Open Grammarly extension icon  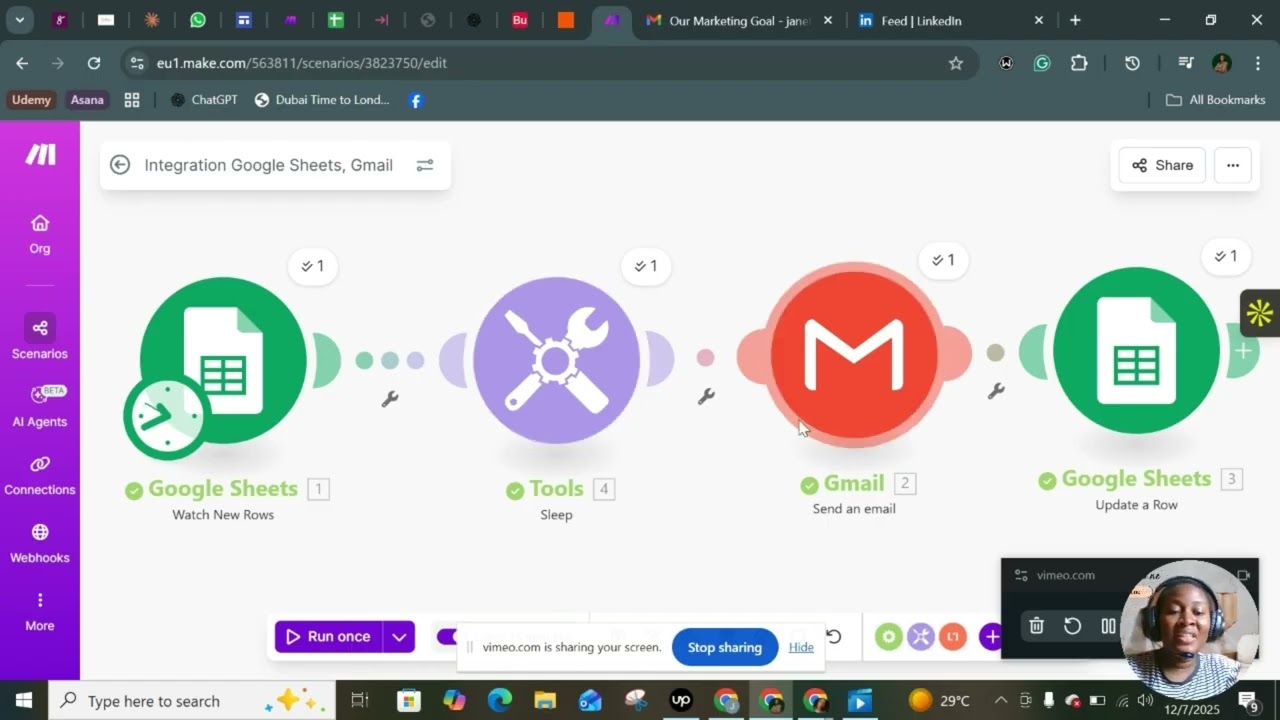point(1042,63)
